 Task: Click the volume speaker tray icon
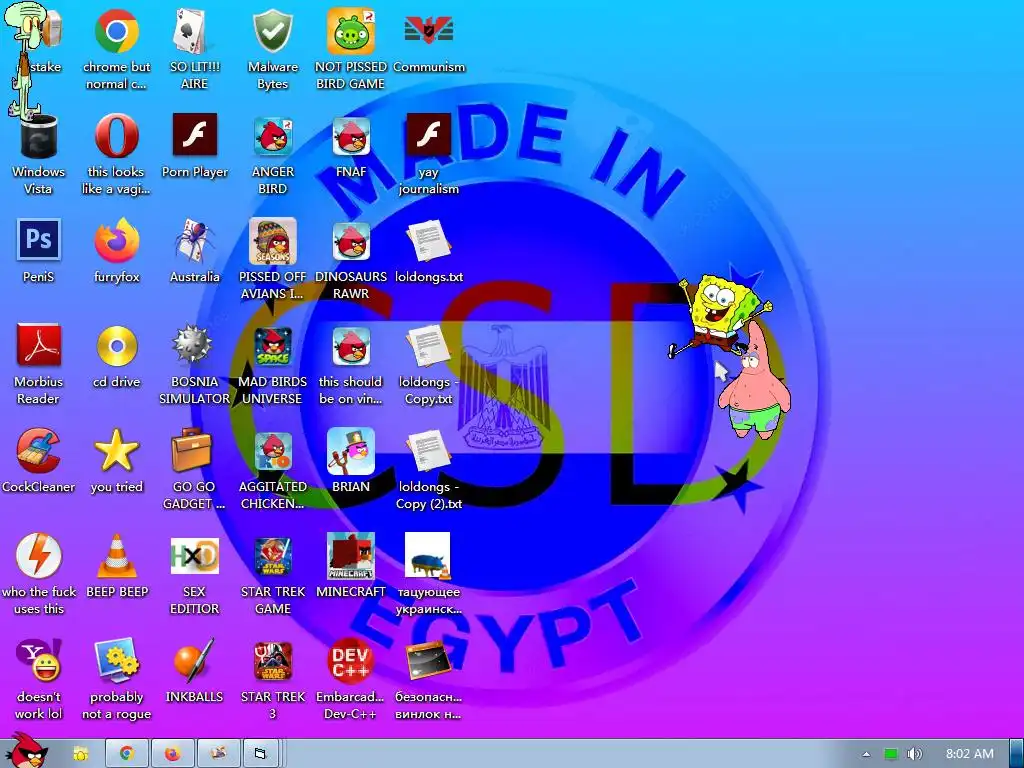click(x=915, y=754)
